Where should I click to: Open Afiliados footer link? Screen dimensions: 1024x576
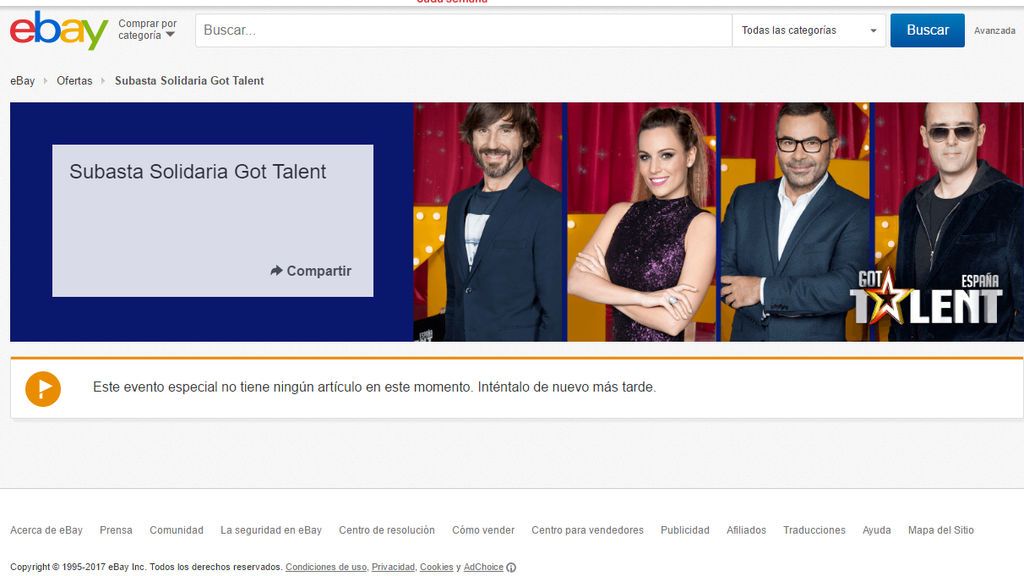746,530
